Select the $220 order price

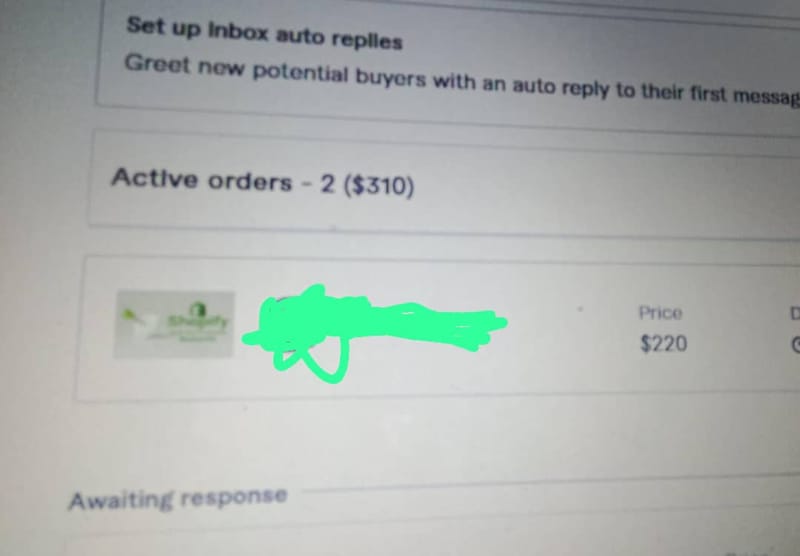[x=663, y=343]
